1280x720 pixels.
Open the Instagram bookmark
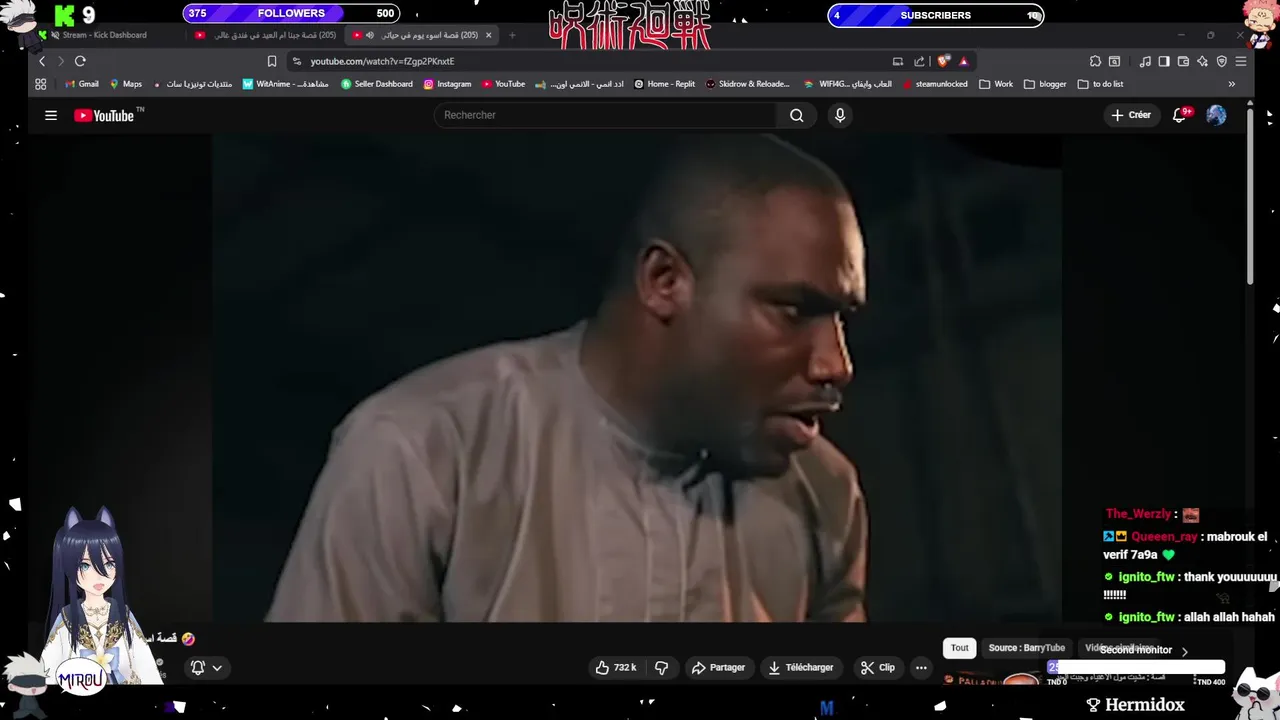coord(447,84)
